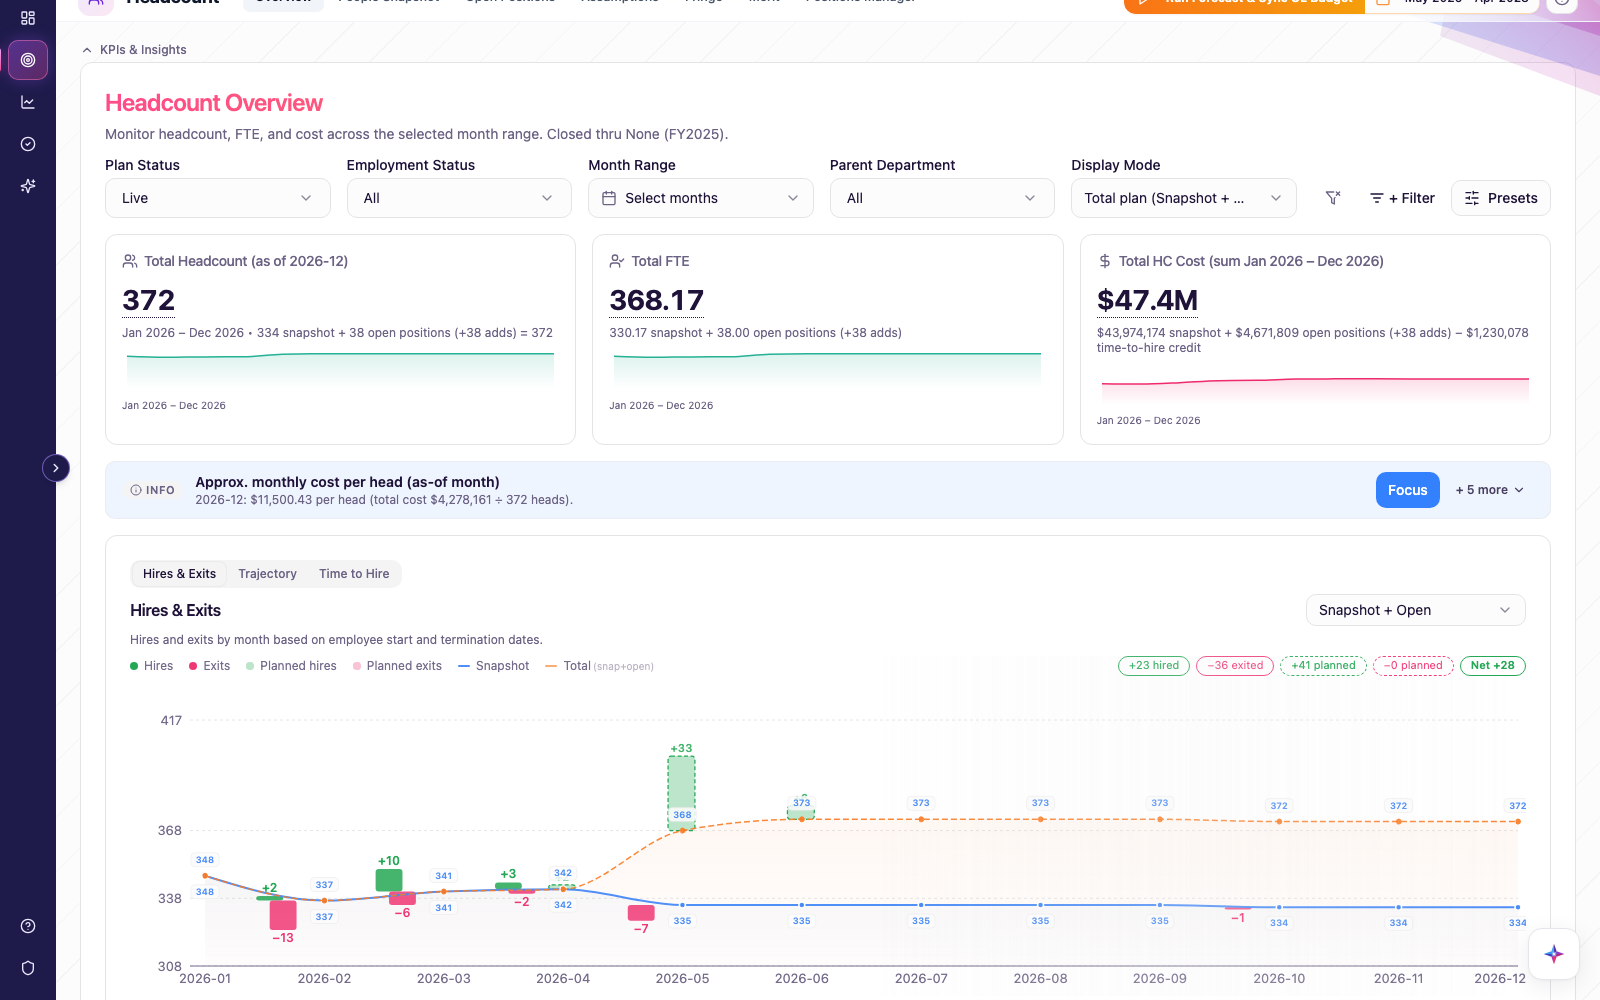Click the people icon beside Total Headcount
The image size is (1600, 1000).
point(130,261)
